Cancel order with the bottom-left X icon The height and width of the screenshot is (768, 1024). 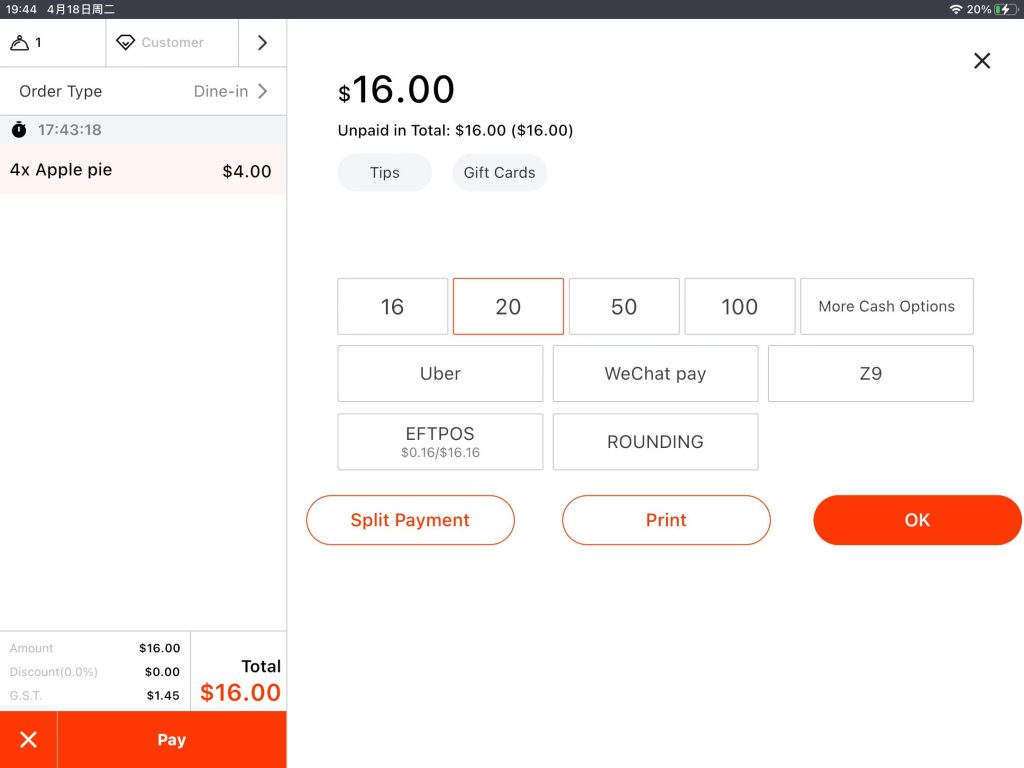click(x=28, y=740)
